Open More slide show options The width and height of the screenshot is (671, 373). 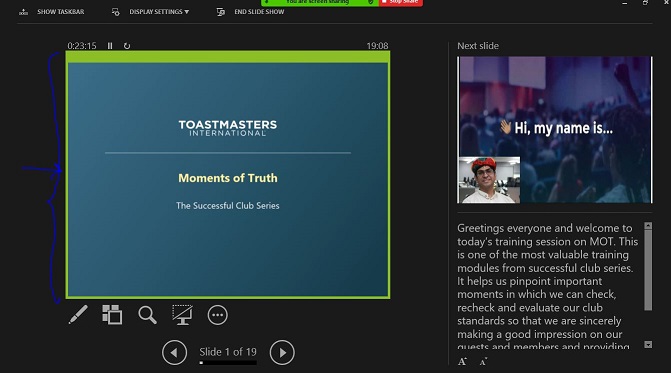coord(217,315)
